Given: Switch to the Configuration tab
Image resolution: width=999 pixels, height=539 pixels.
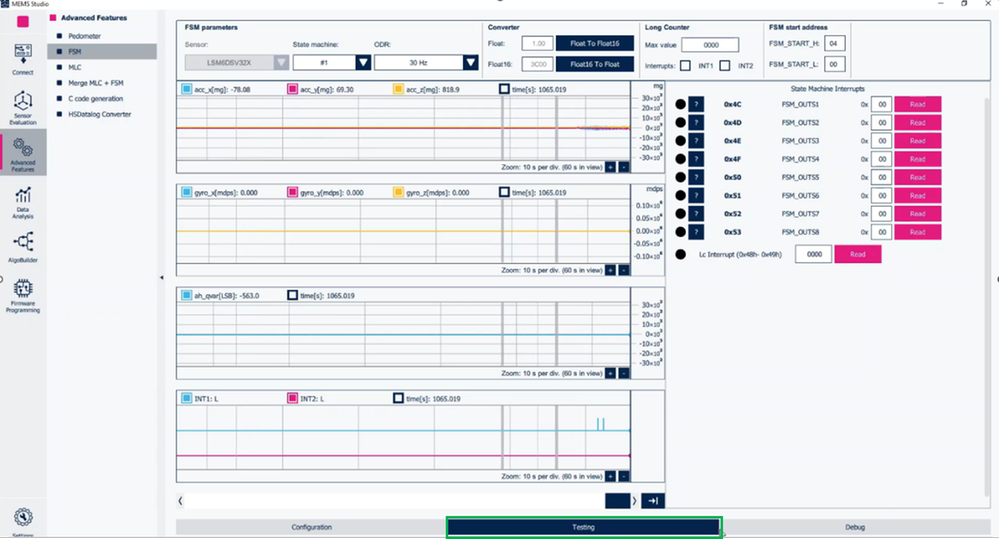Looking at the screenshot, I should pos(312,527).
